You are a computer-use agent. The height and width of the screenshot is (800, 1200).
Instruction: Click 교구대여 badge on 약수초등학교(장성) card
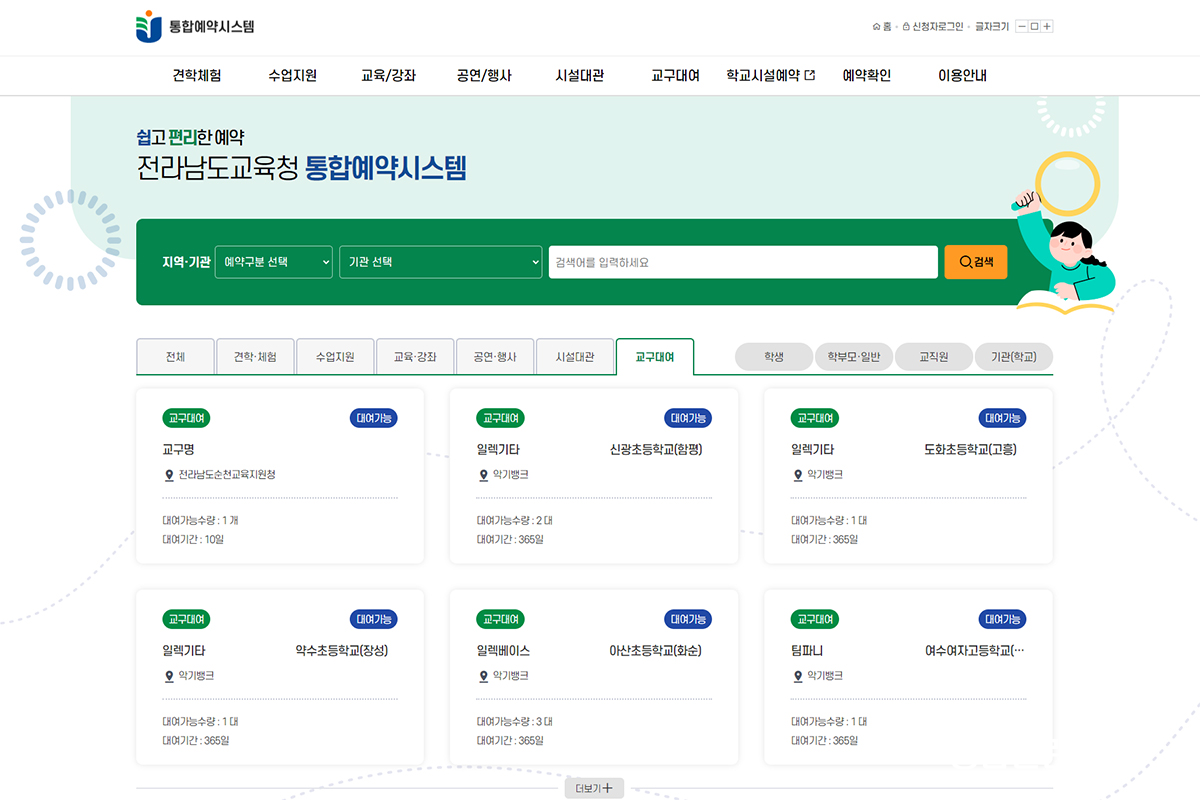[186, 619]
